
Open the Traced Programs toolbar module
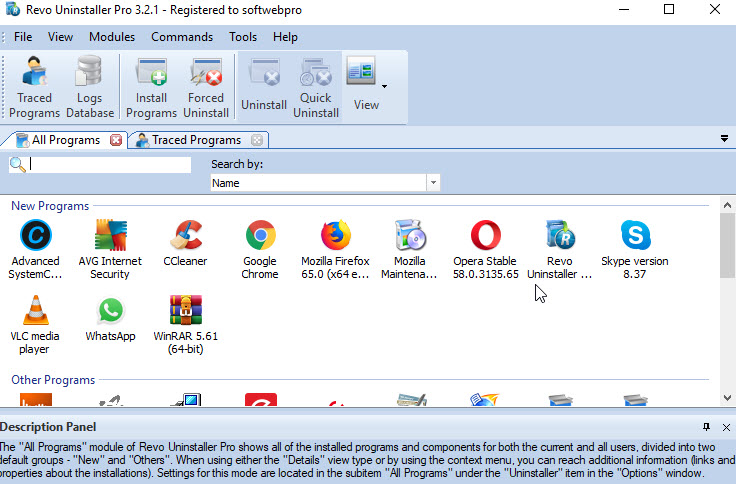point(34,87)
